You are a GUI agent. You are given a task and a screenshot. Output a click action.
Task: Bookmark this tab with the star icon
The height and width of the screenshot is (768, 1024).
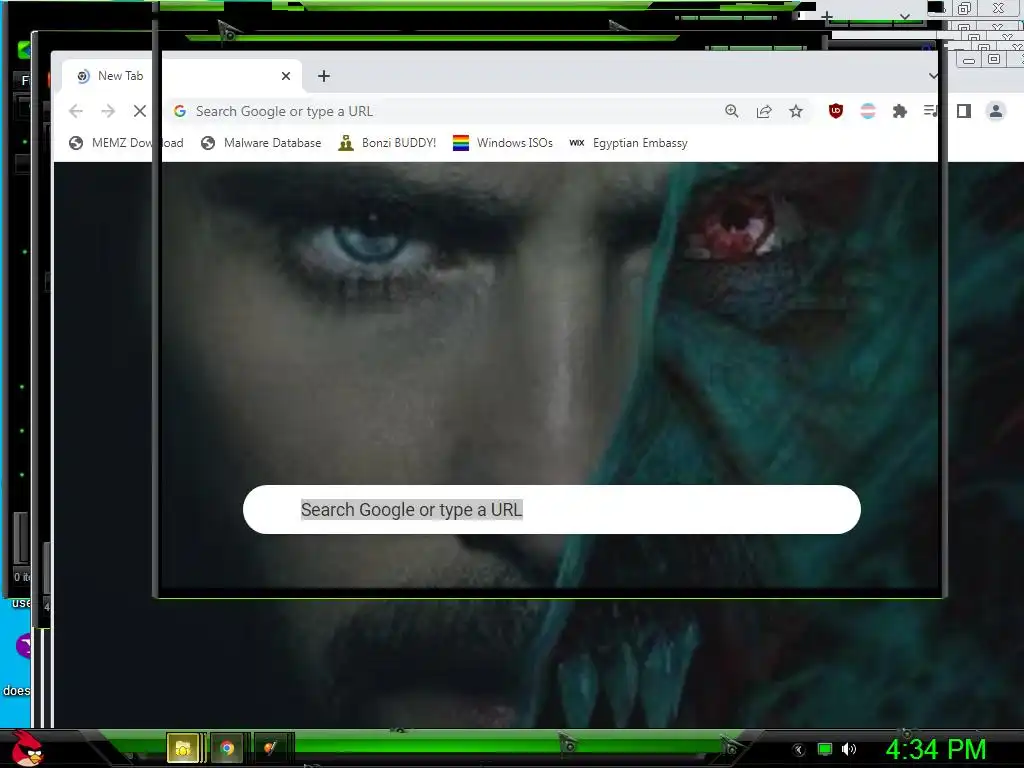[795, 111]
